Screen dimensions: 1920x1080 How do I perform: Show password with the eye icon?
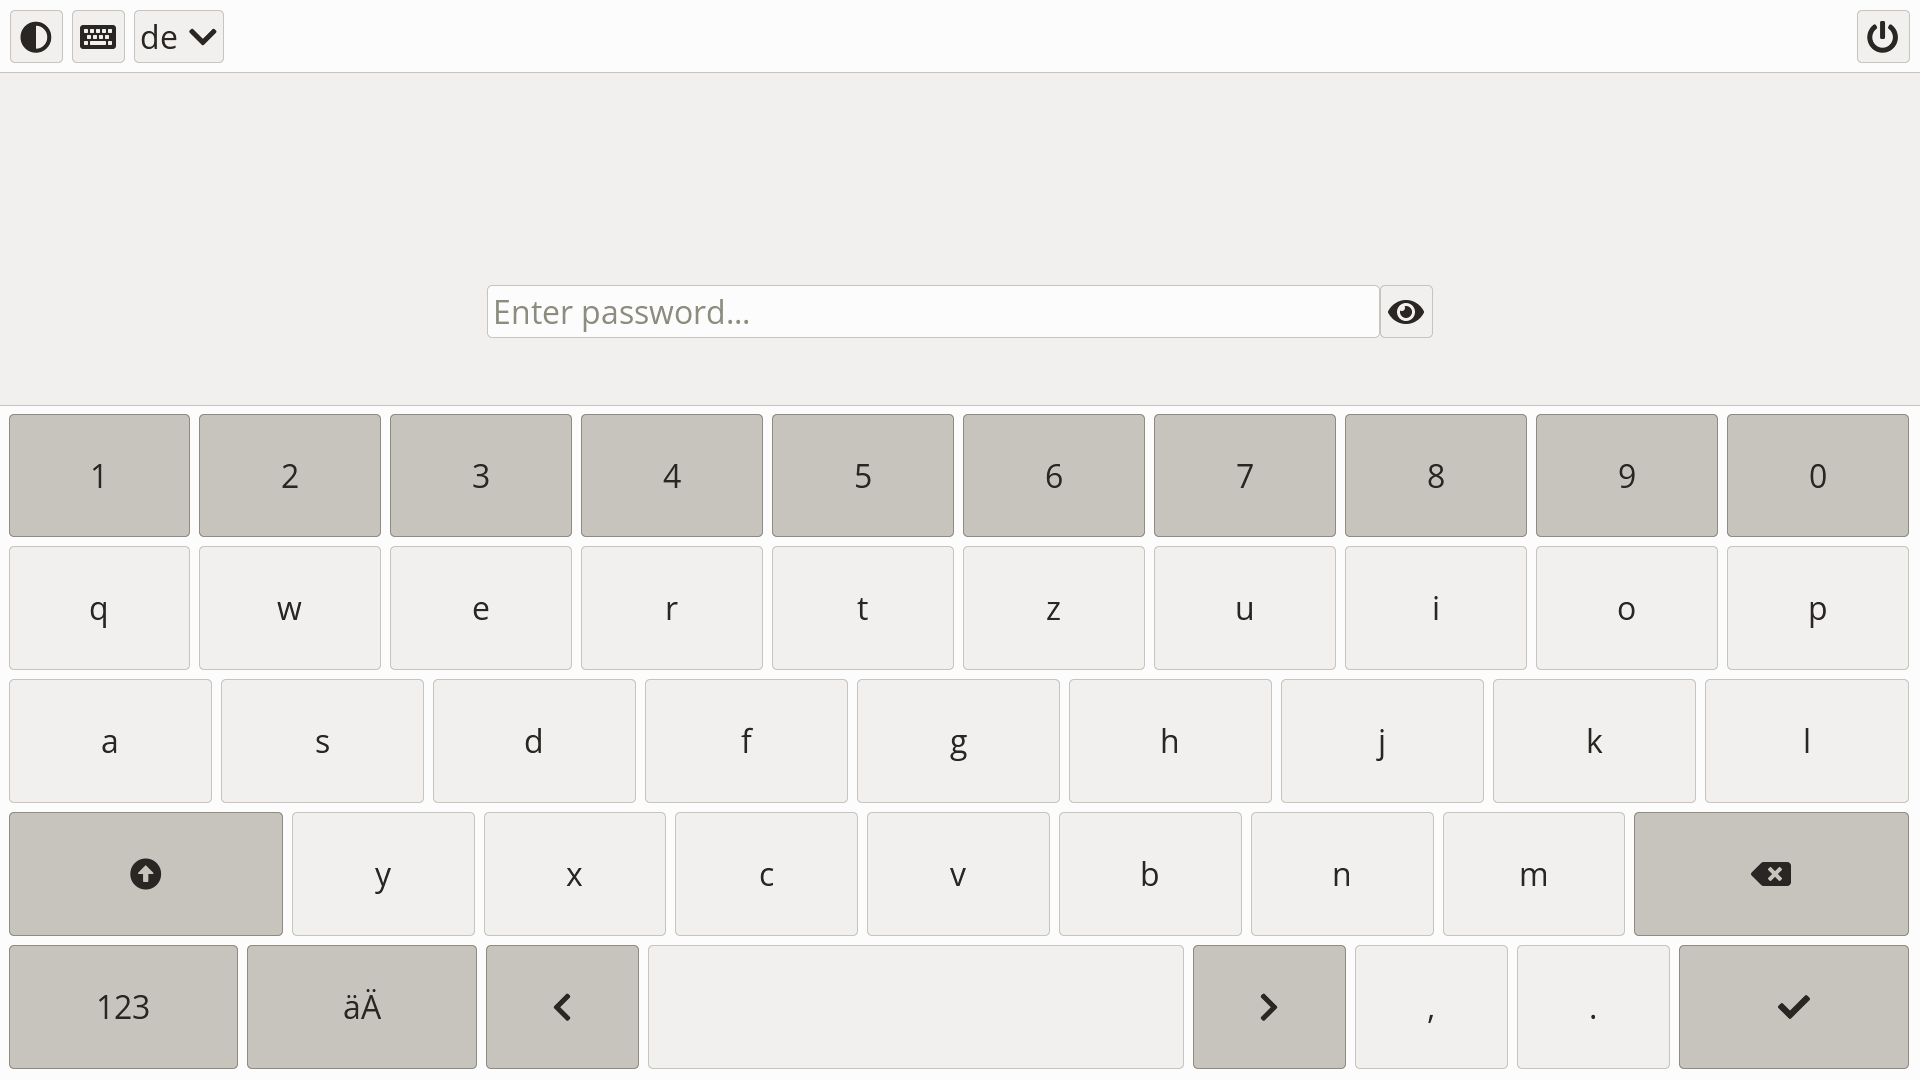pos(1406,312)
